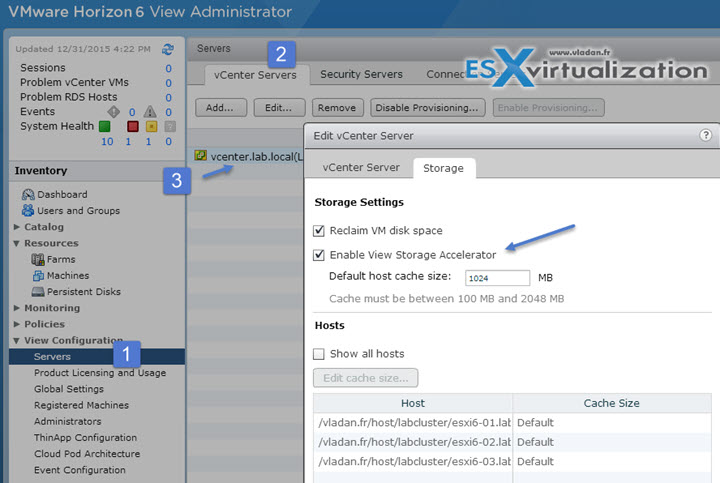Click Default cache size for esxi6-01

[x=535, y=422]
